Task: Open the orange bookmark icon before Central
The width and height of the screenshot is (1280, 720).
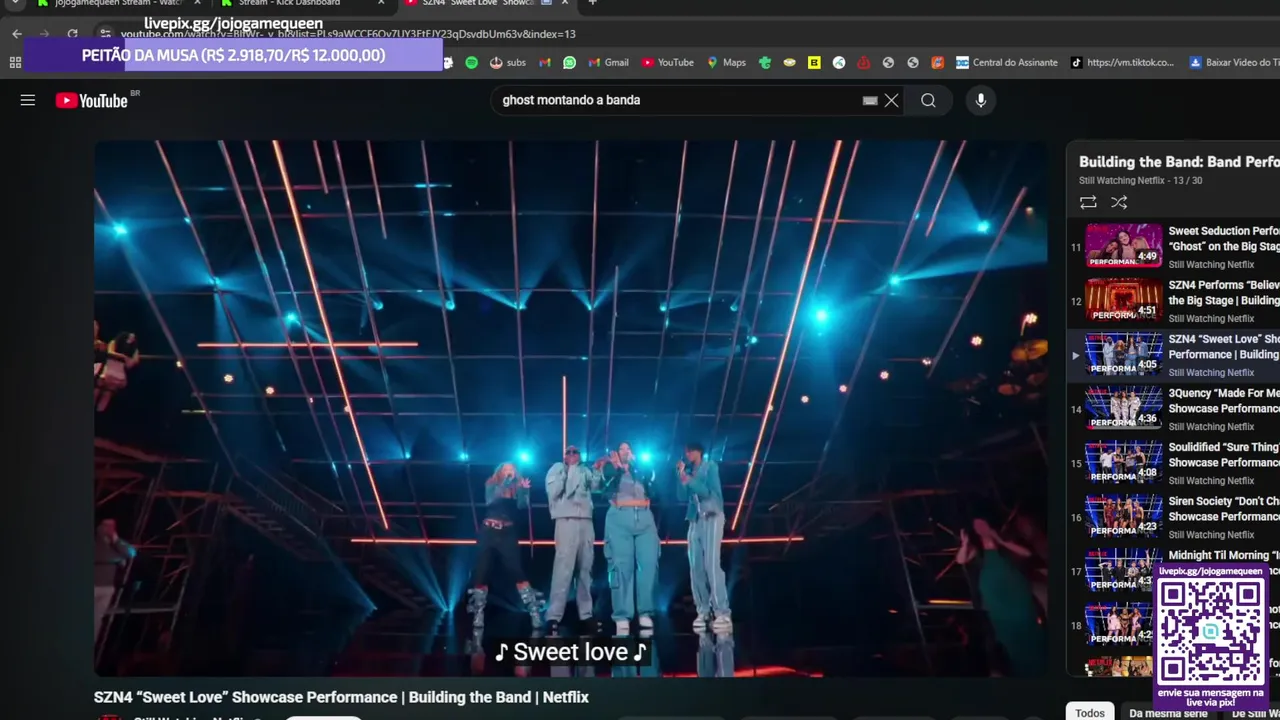Action: (x=937, y=62)
